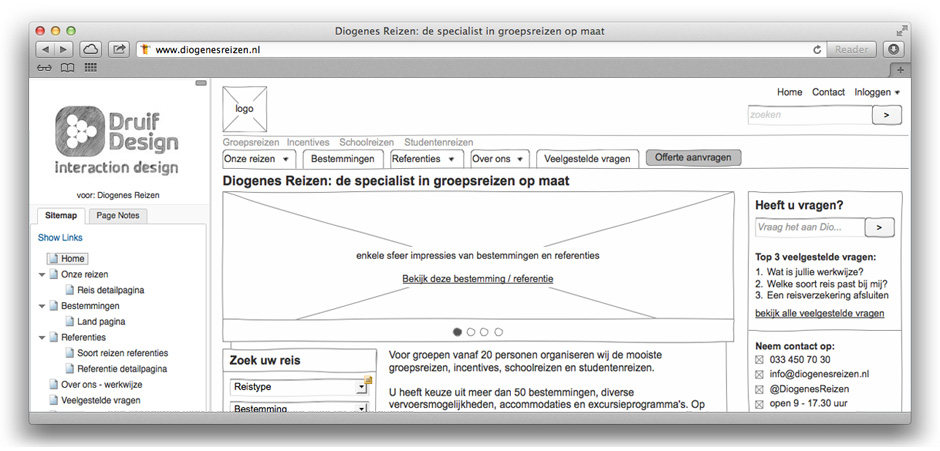Open the Reistype dropdown
Image resolution: width=940 pixels, height=451 pixels.
tap(299, 387)
